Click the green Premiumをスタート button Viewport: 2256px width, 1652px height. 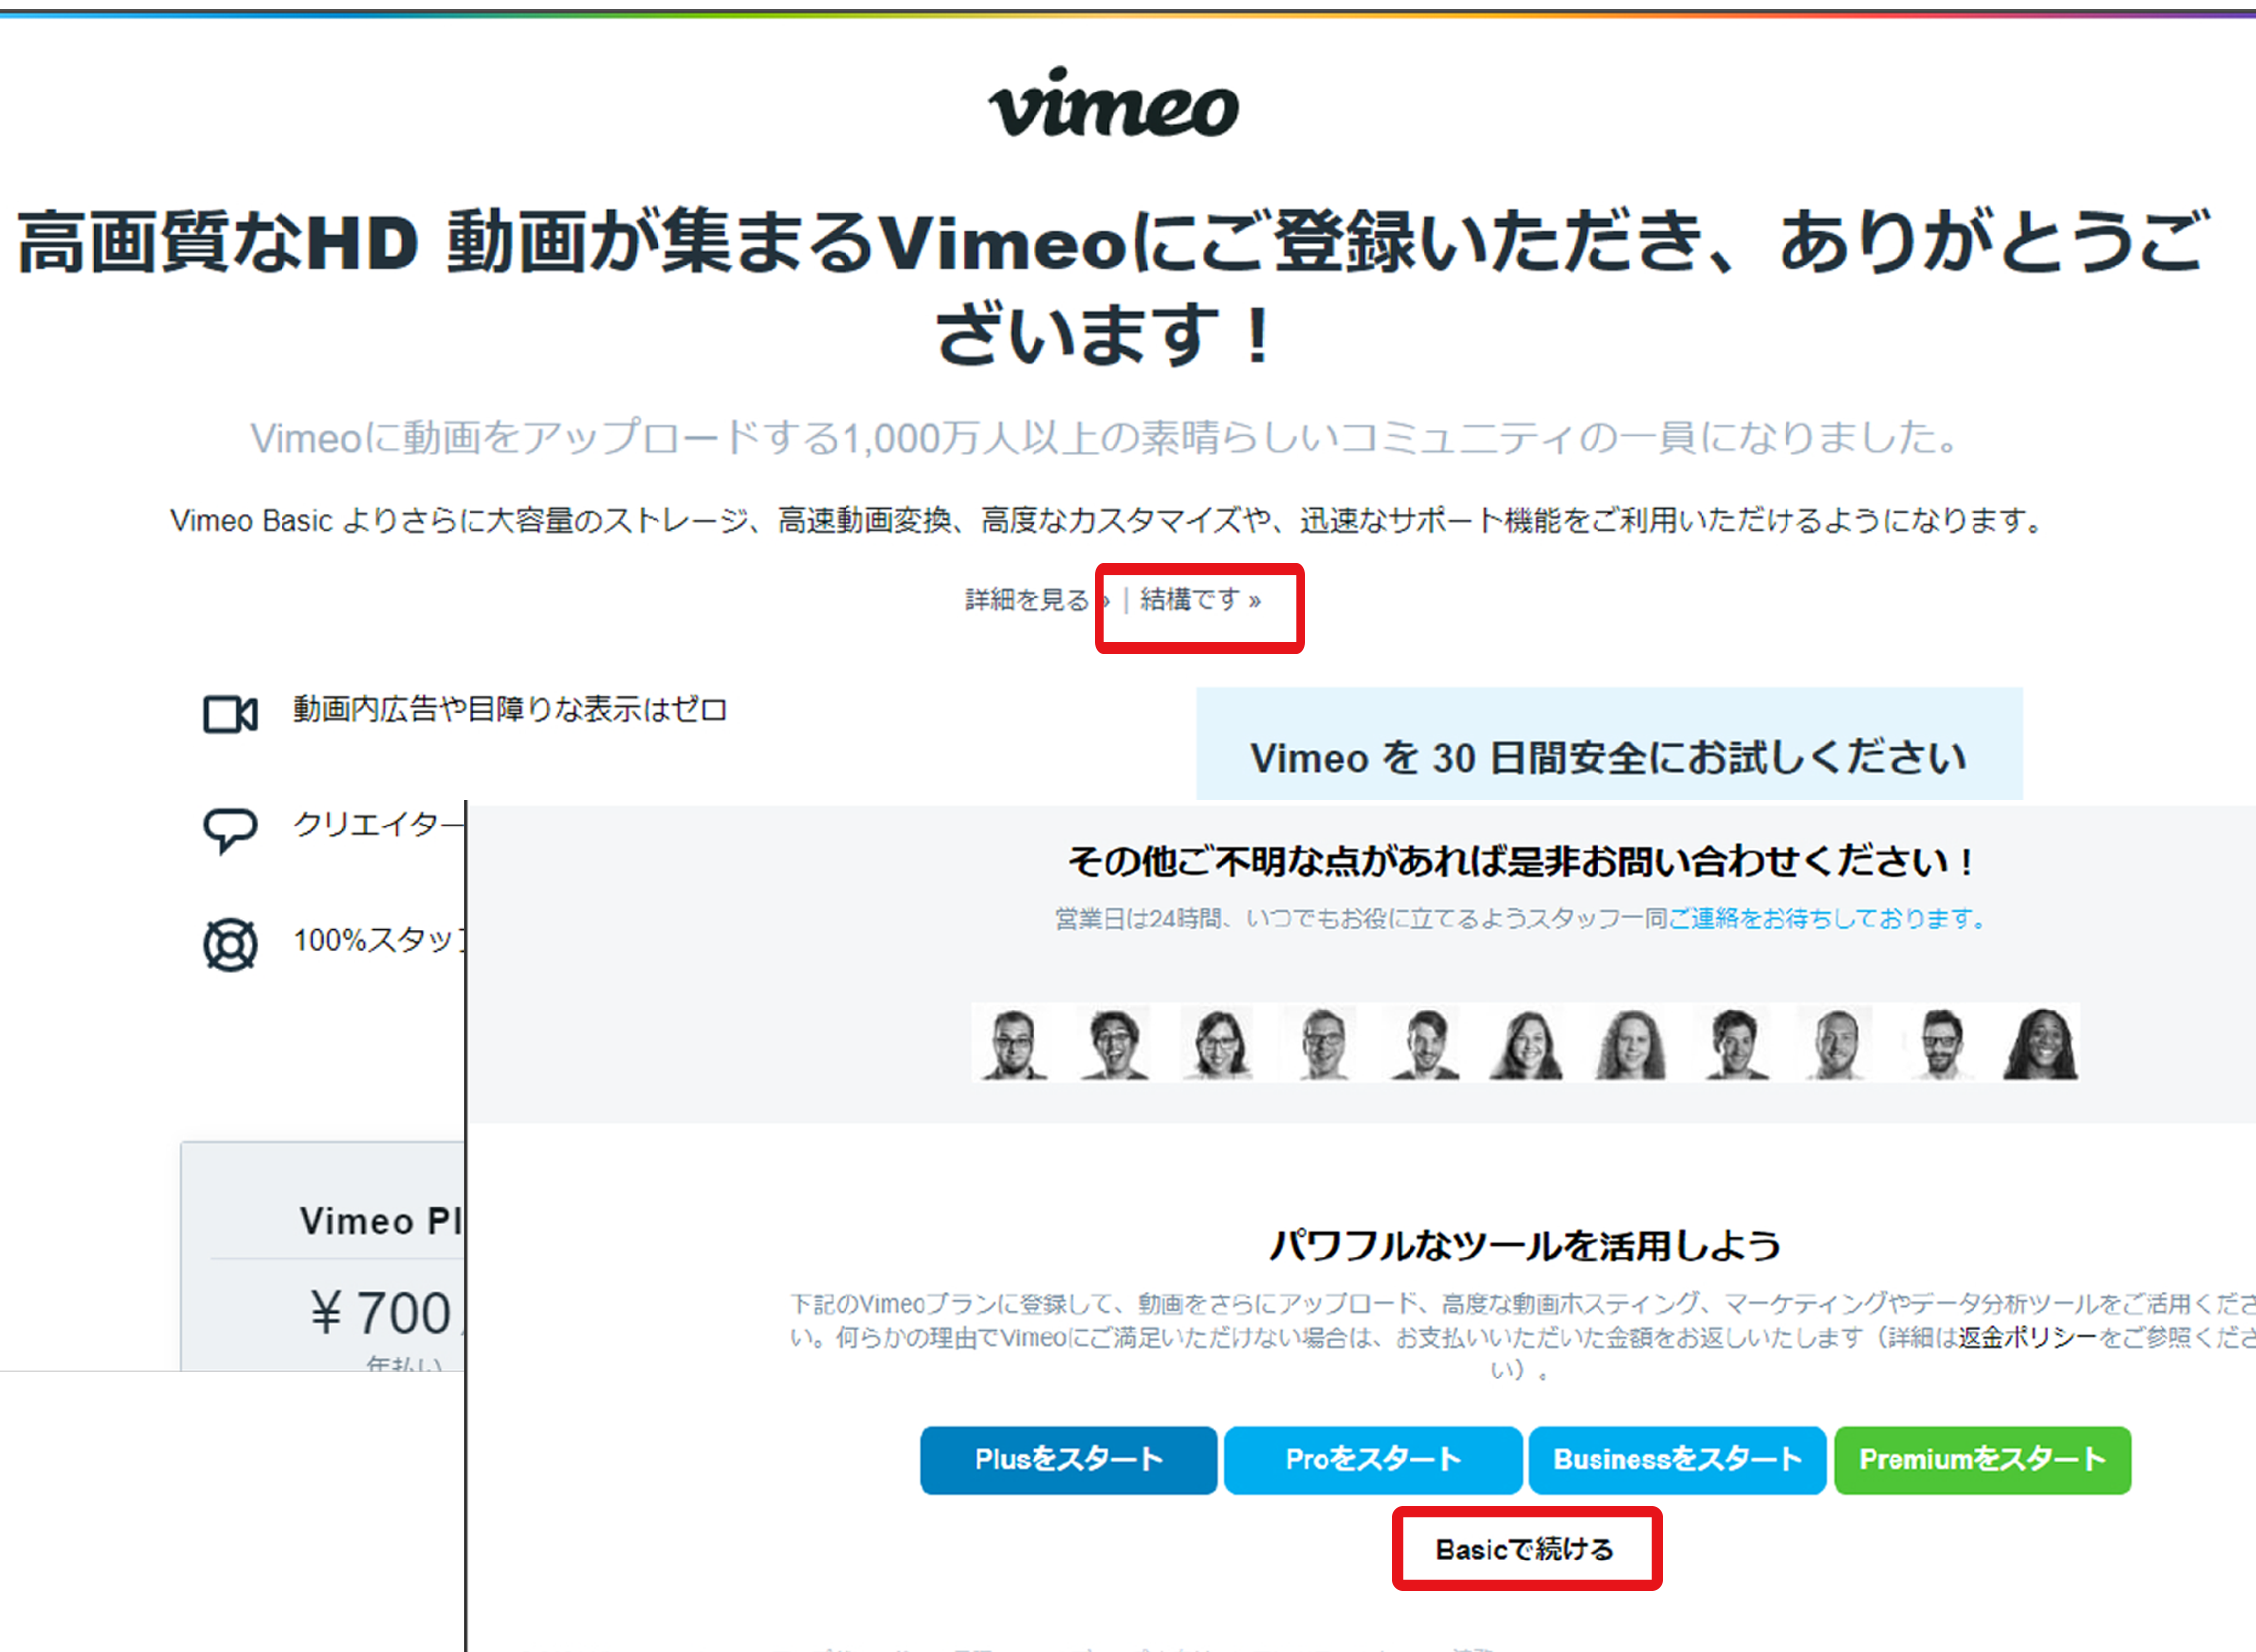pos(1982,1459)
